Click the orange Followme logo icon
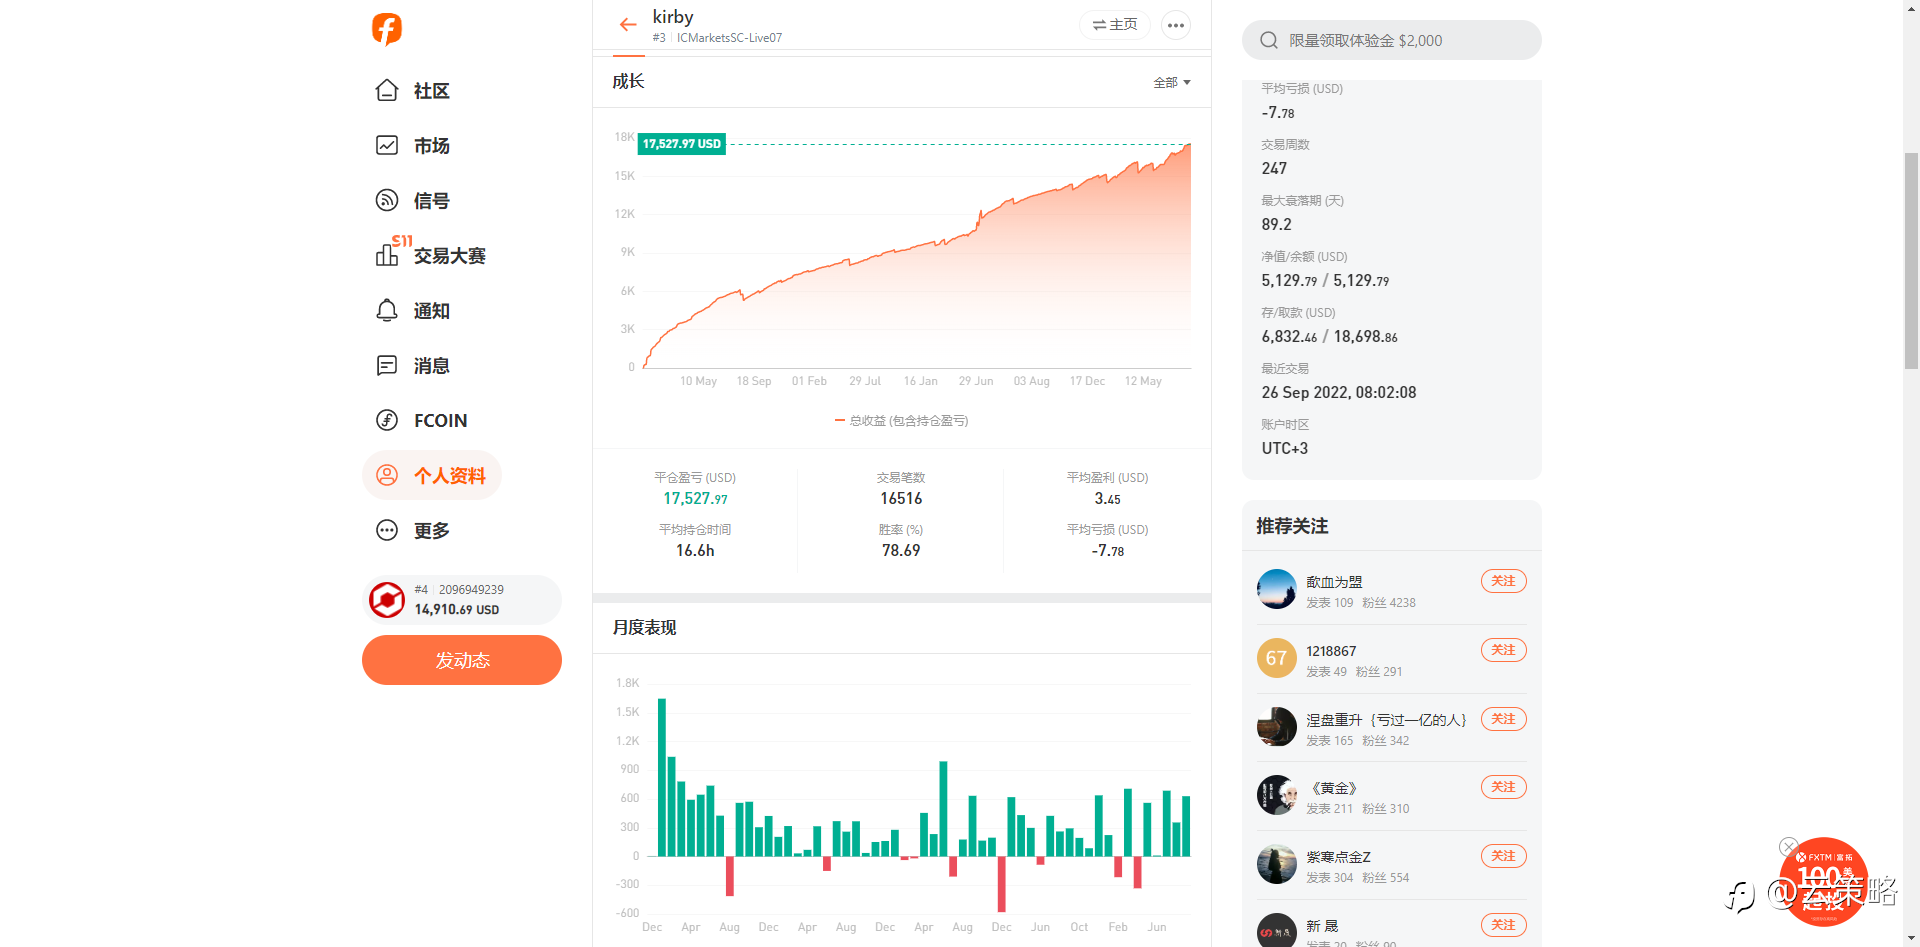Screen dimensions: 1920x947 click(x=387, y=29)
